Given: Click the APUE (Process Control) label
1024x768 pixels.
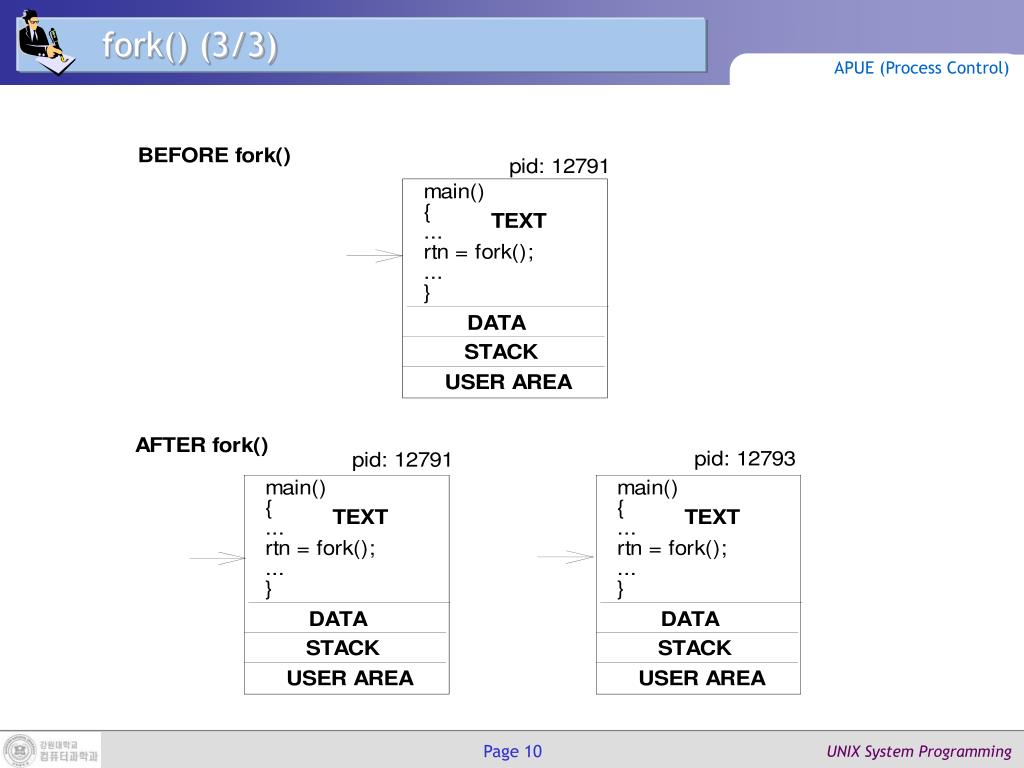Looking at the screenshot, I should click(x=921, y=68).
